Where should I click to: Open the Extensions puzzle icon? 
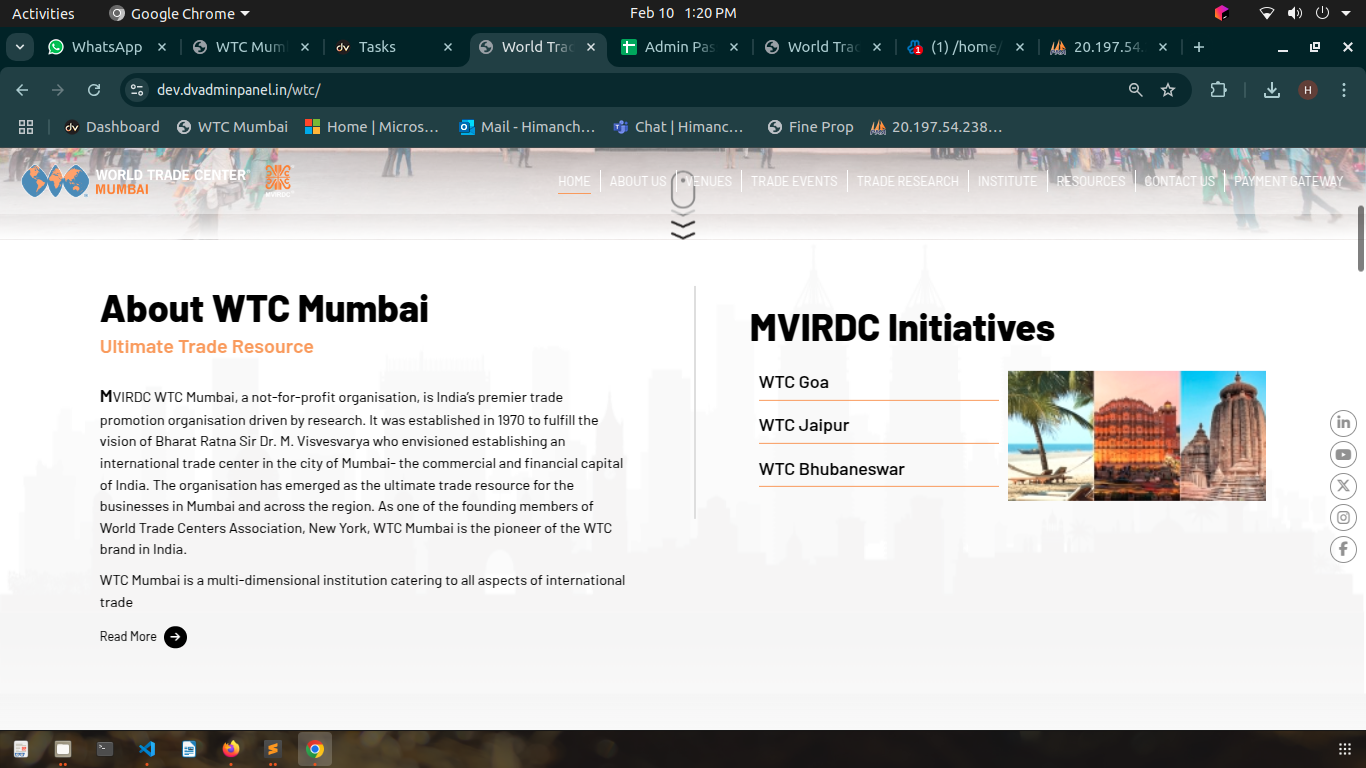(x=1218, y=90)
